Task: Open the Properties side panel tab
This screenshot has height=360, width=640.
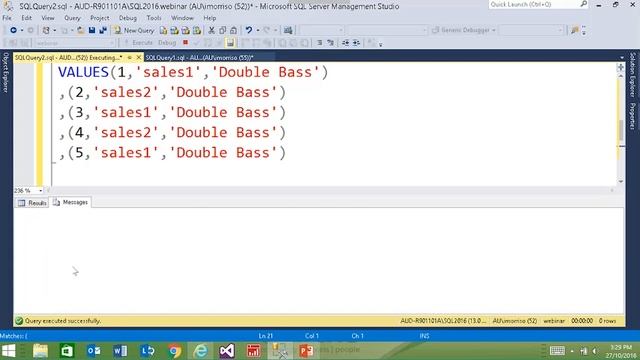Action: [632, 116]
